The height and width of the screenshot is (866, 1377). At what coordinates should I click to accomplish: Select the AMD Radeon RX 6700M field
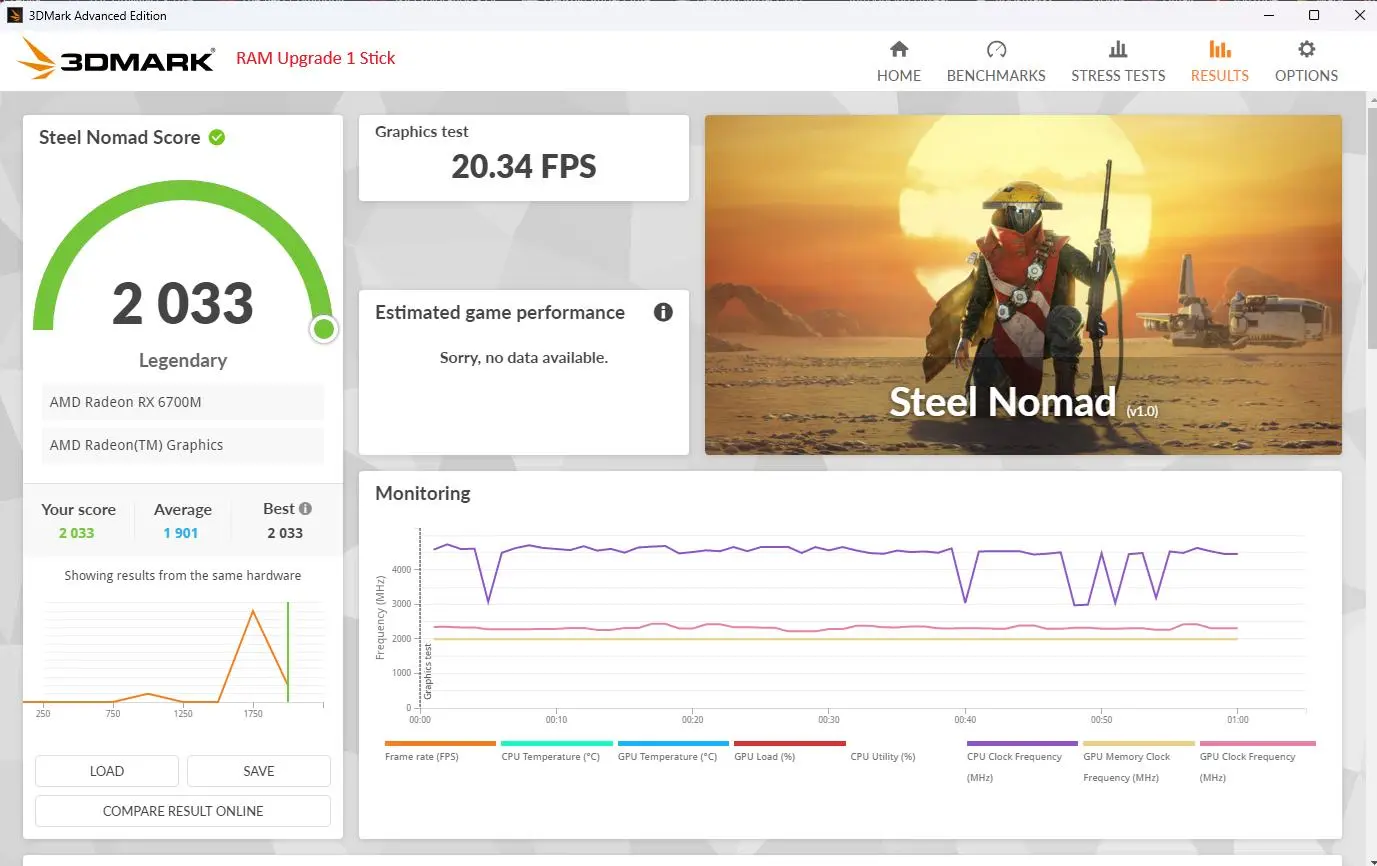coord(183,402)
